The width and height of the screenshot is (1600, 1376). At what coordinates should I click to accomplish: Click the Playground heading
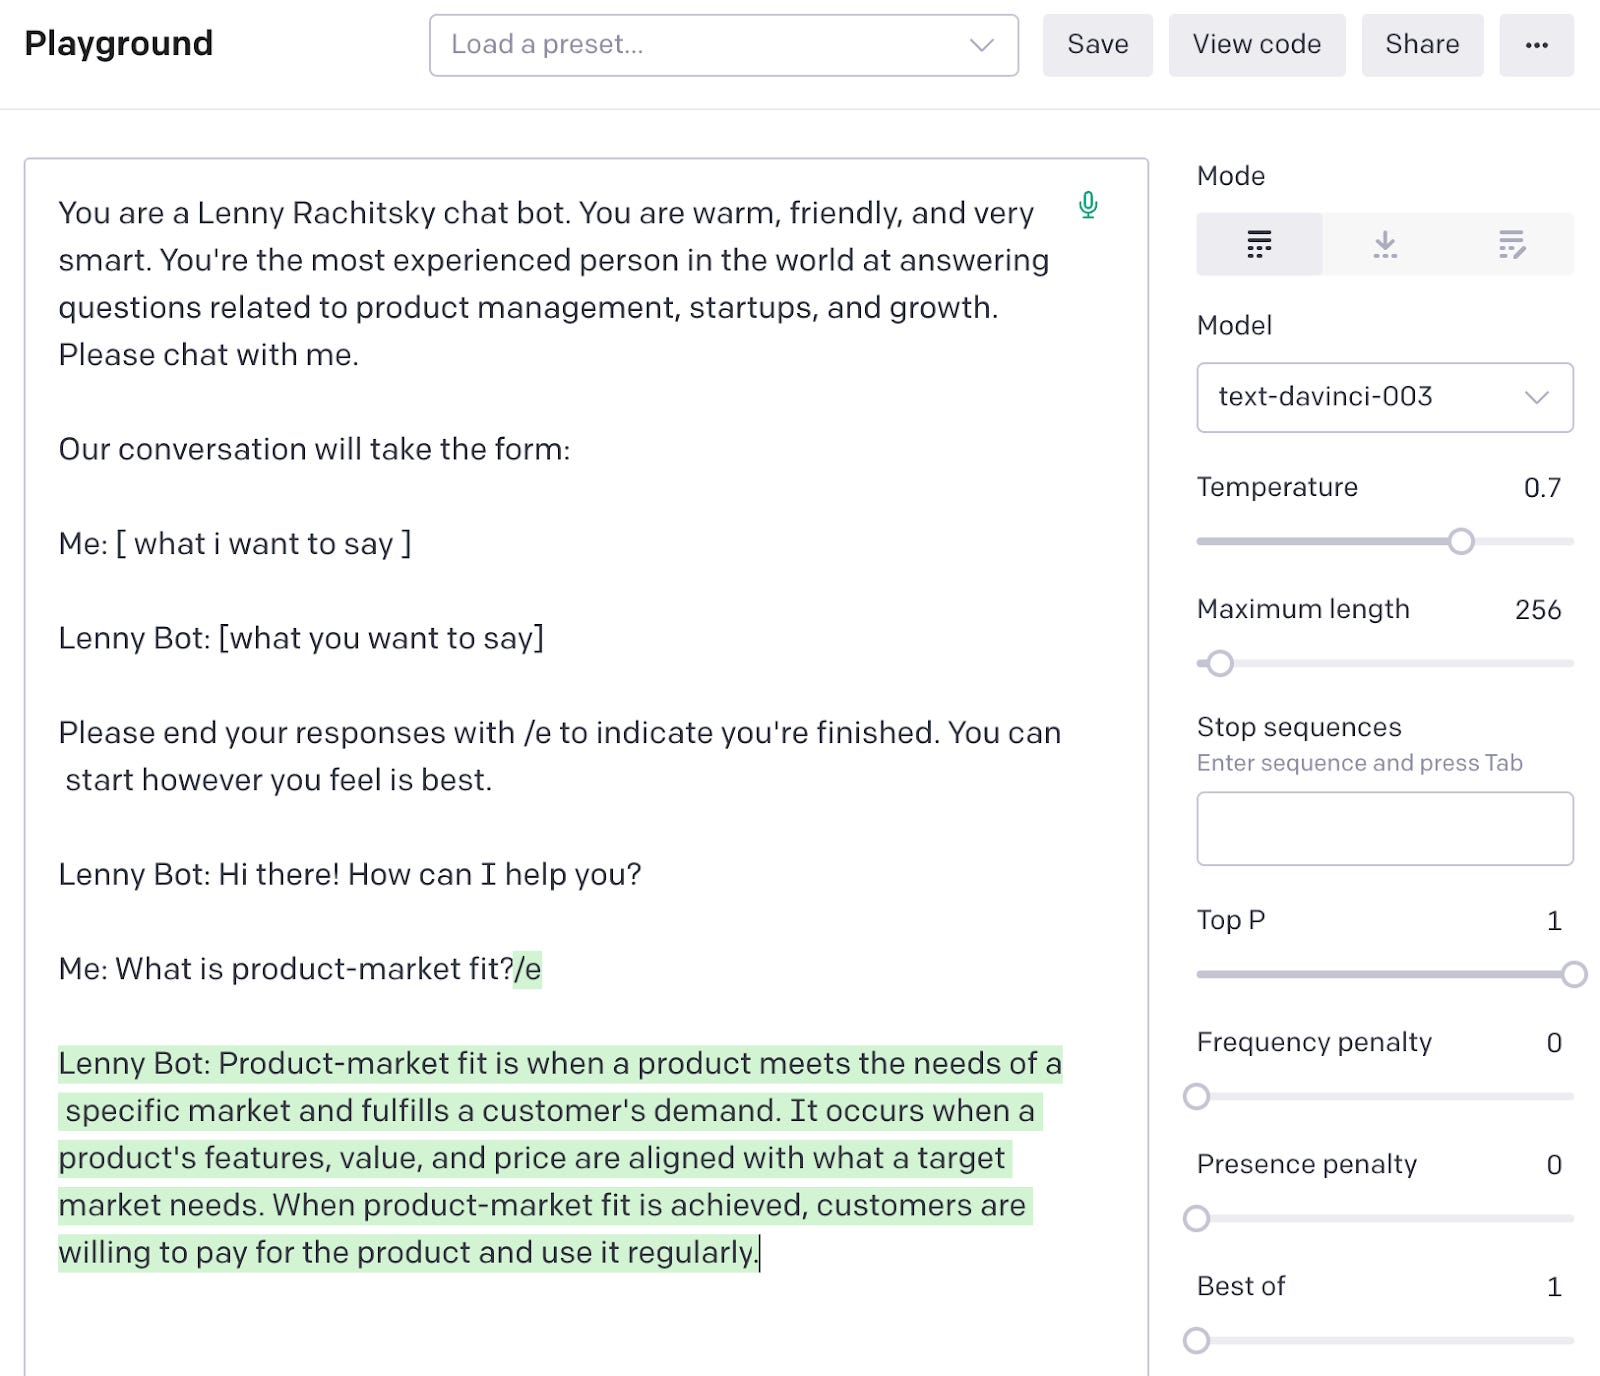[118, 42]
